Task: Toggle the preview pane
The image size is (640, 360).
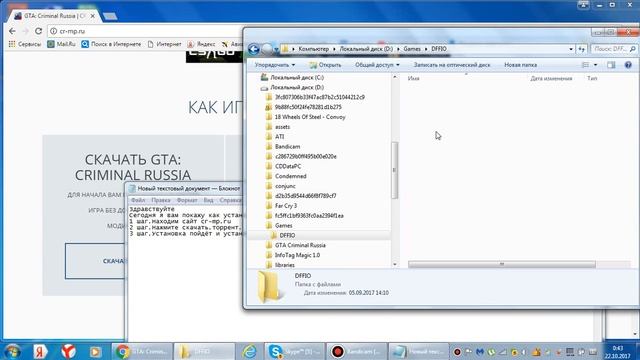Action: pos(611,65)
